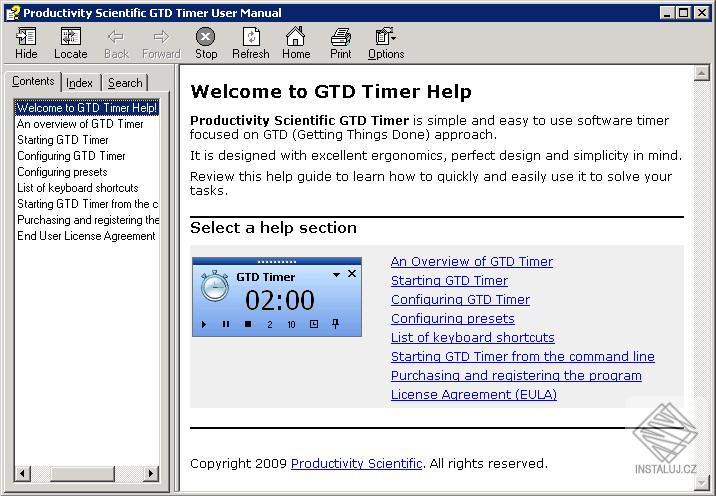Screen dimensions: 716x496
Task: Click the page scroll-up arrow
Action: [701, 73]
